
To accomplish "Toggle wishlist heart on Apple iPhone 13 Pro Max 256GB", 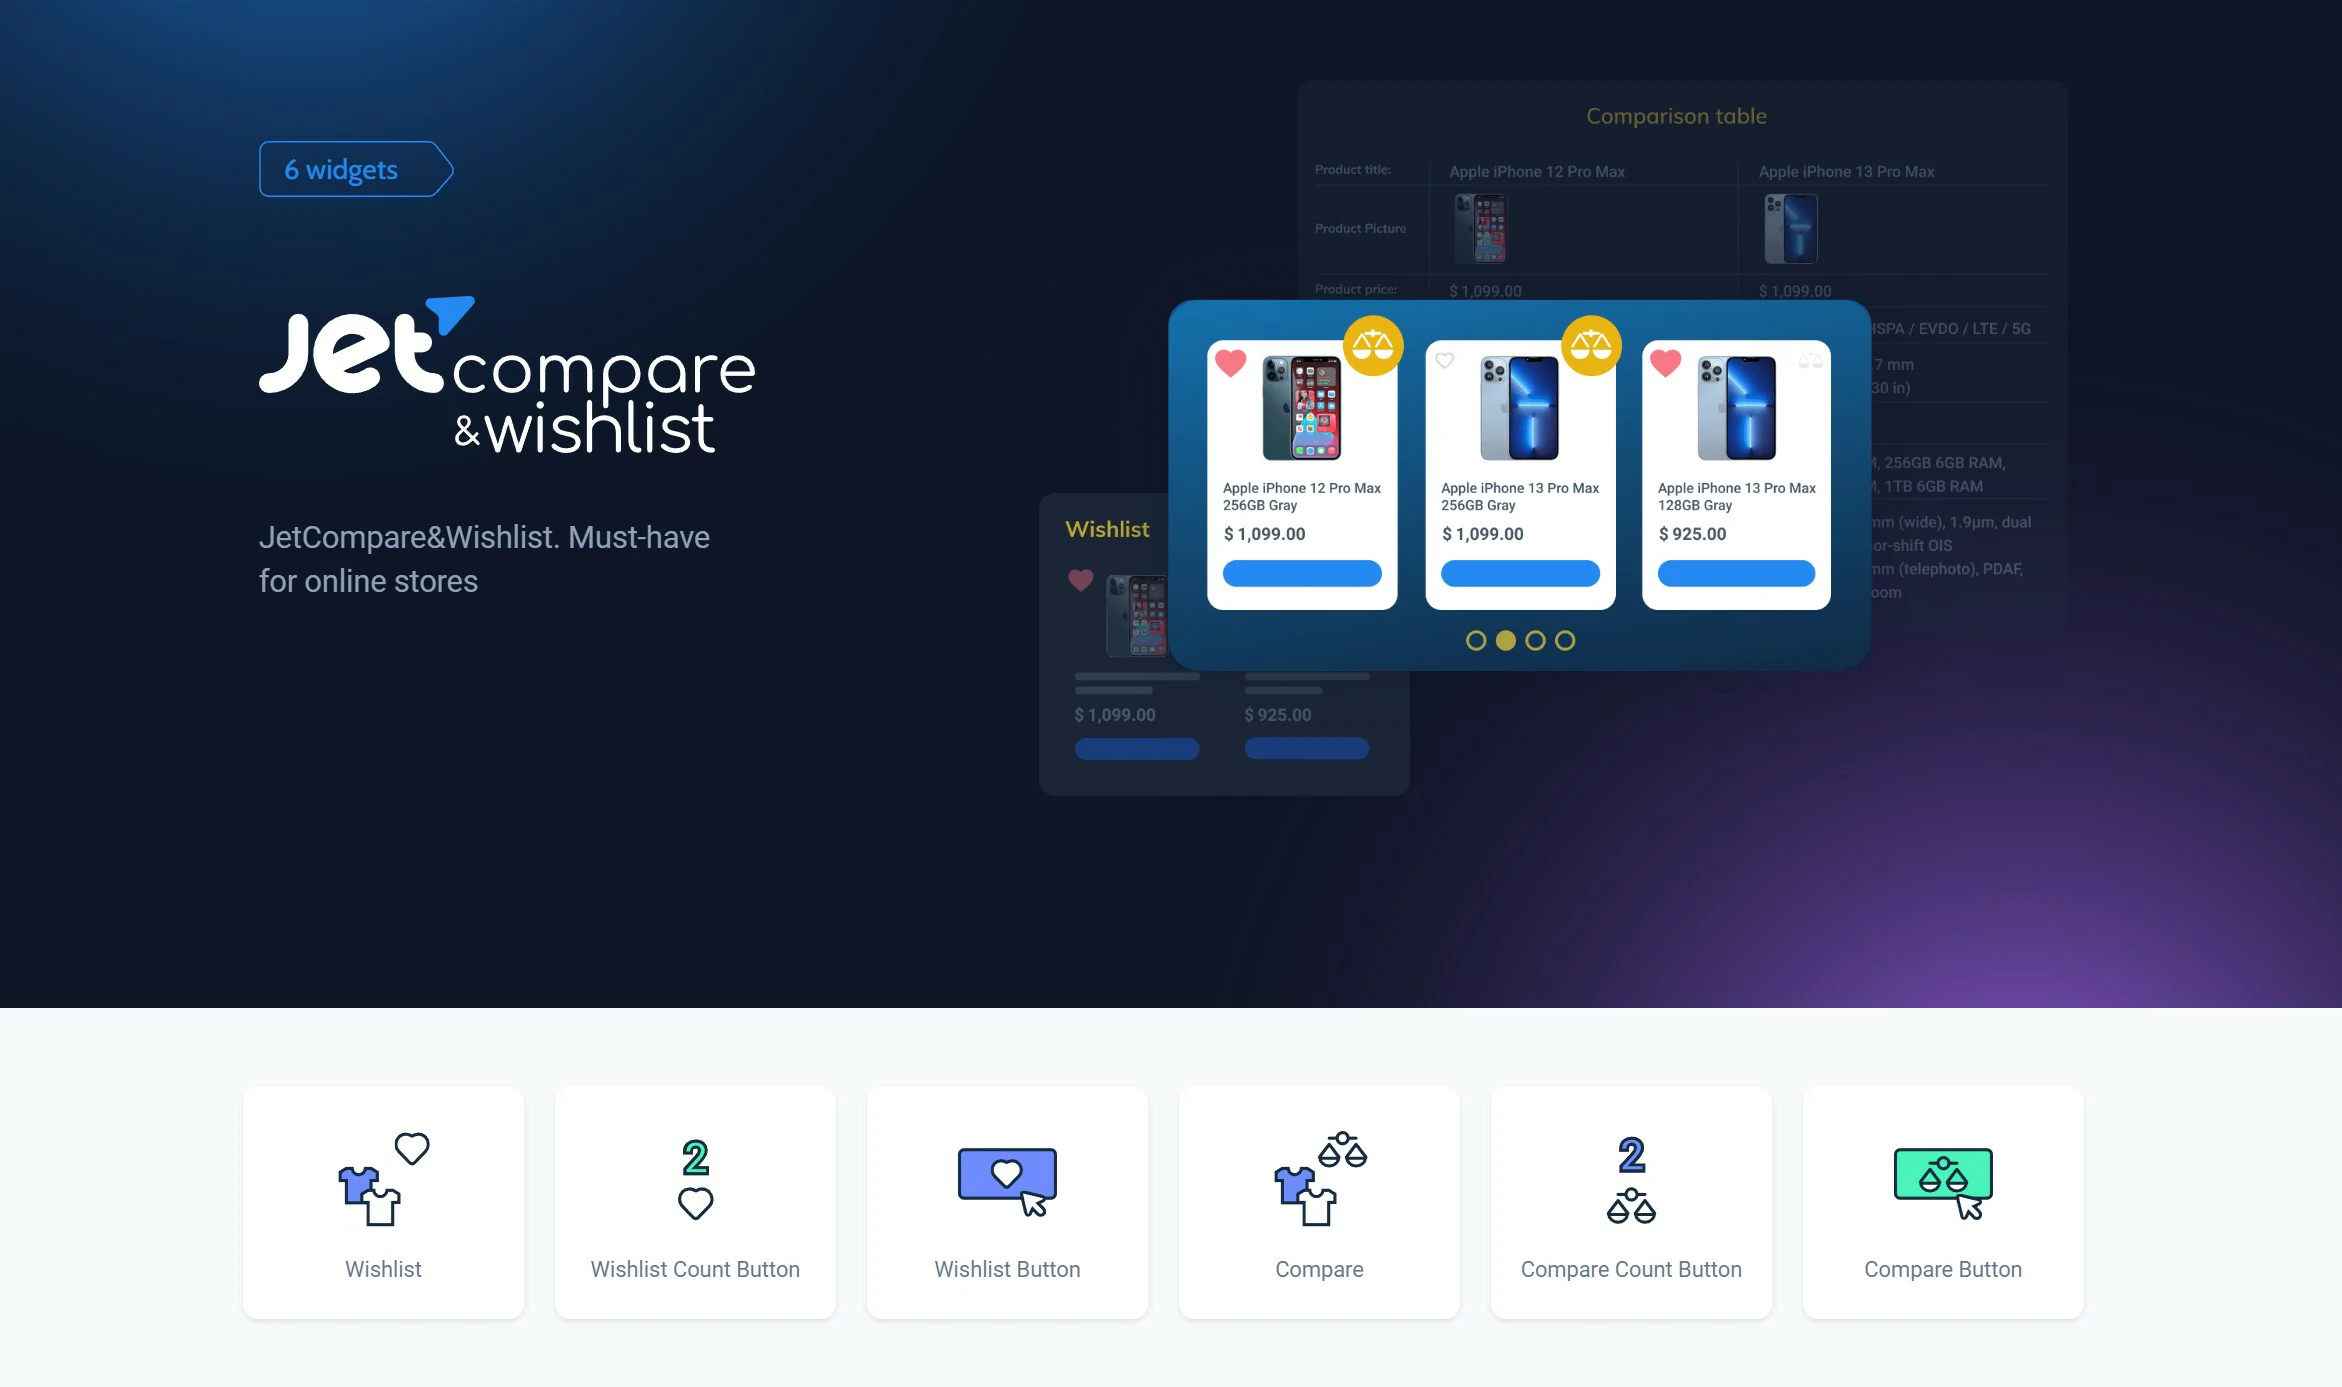I will (x=1446, y=360).
